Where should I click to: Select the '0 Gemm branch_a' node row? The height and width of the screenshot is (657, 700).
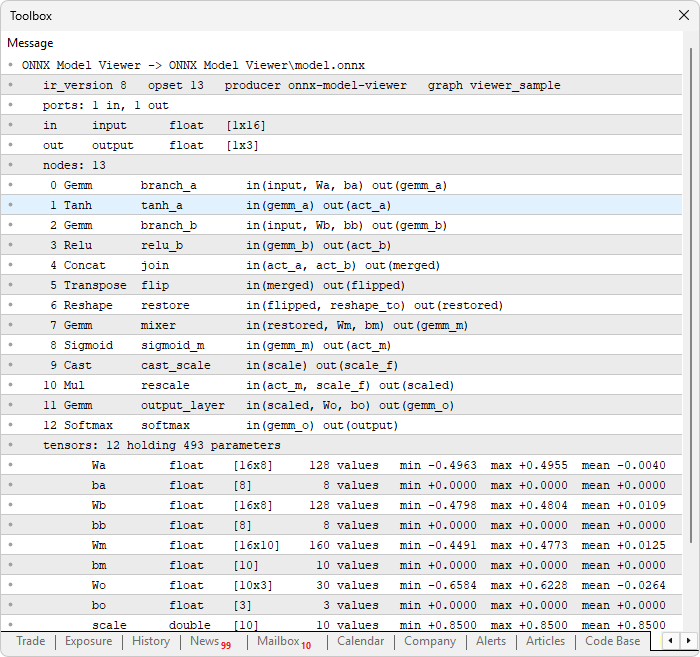tap(341, 185)
